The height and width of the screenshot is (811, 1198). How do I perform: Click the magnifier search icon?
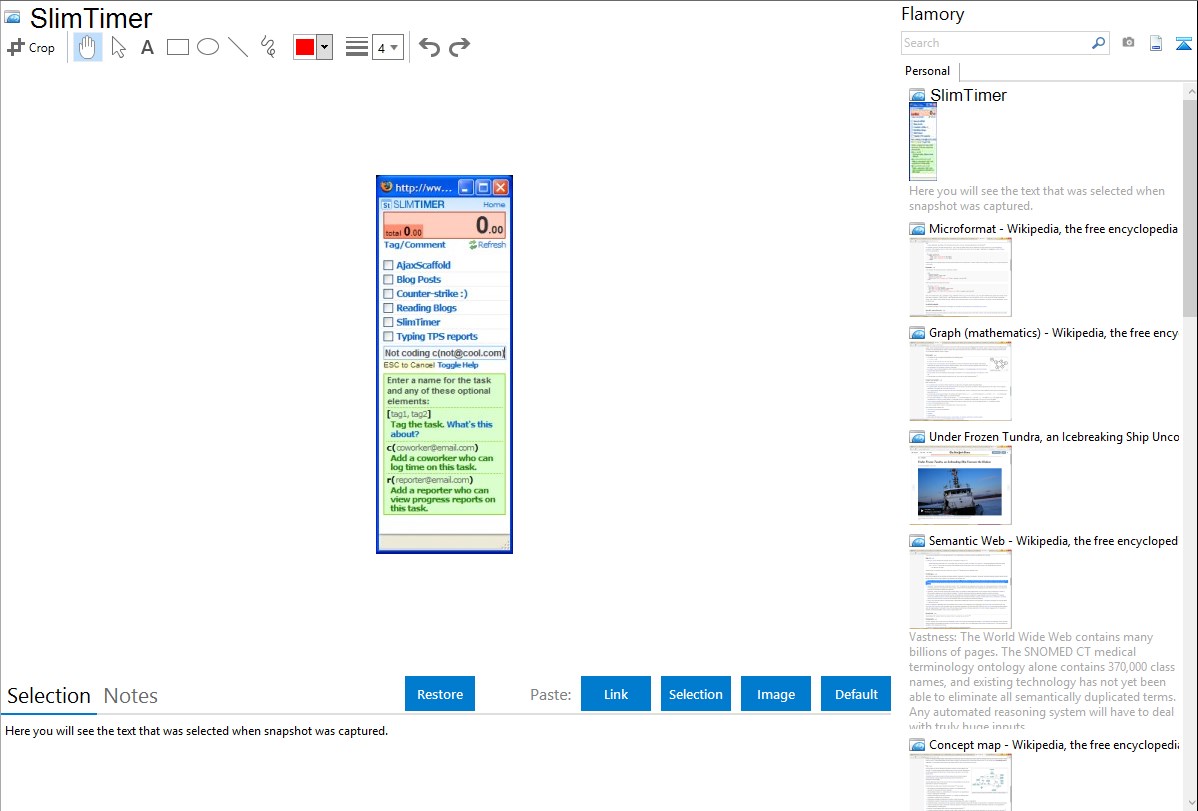tap(1099, 43)
